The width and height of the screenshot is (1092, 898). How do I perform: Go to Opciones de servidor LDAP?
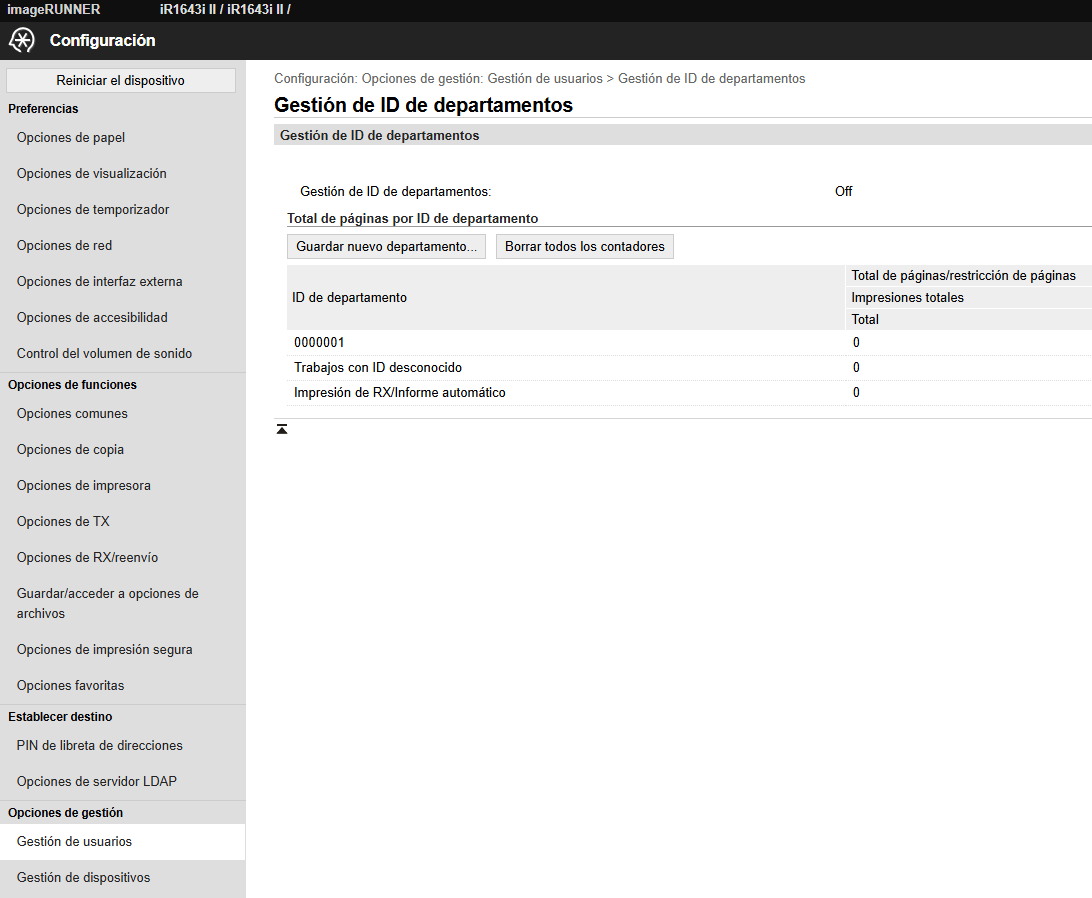click(x=97, y=782)
